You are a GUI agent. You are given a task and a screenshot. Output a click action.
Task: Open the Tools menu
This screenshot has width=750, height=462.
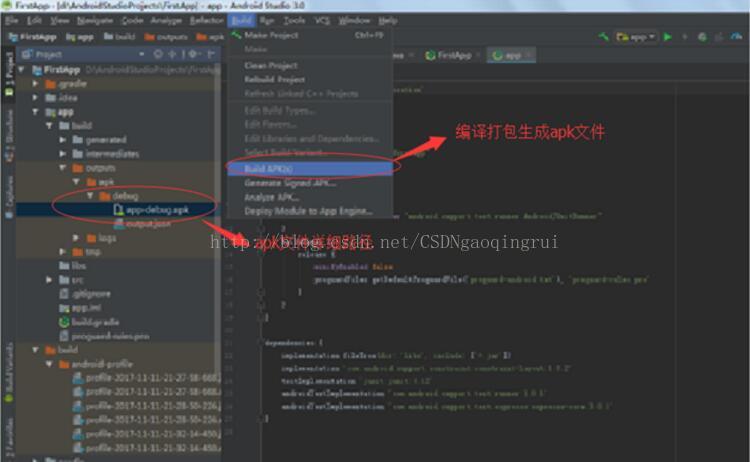[294, 21]
